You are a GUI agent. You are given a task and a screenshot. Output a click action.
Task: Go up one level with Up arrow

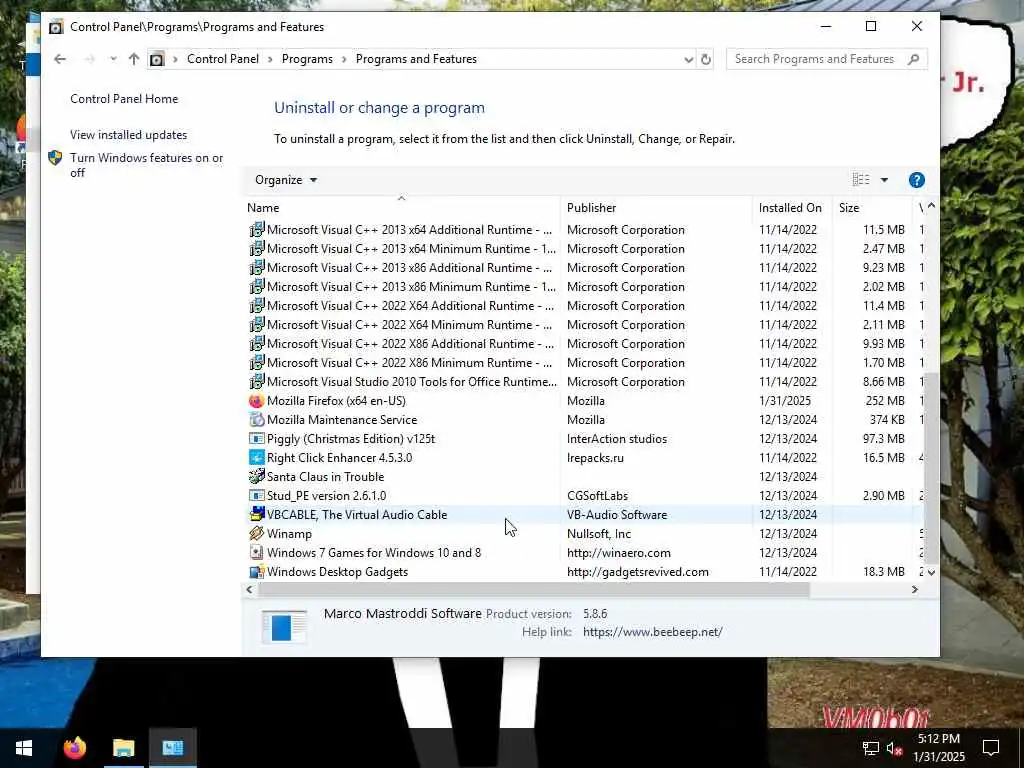click(134, 59)
